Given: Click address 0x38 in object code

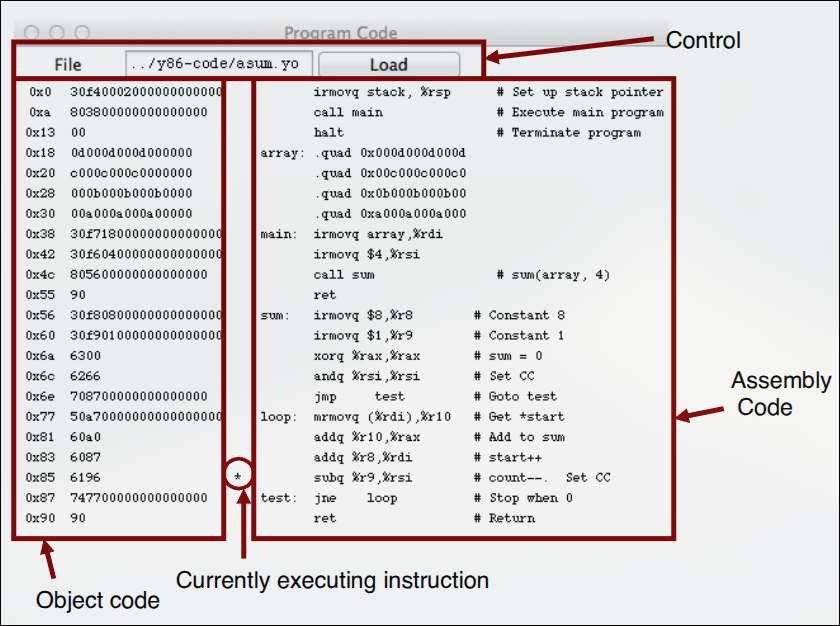Looking at the screenshot, I should pyautogui.click(x=40, y=234).
